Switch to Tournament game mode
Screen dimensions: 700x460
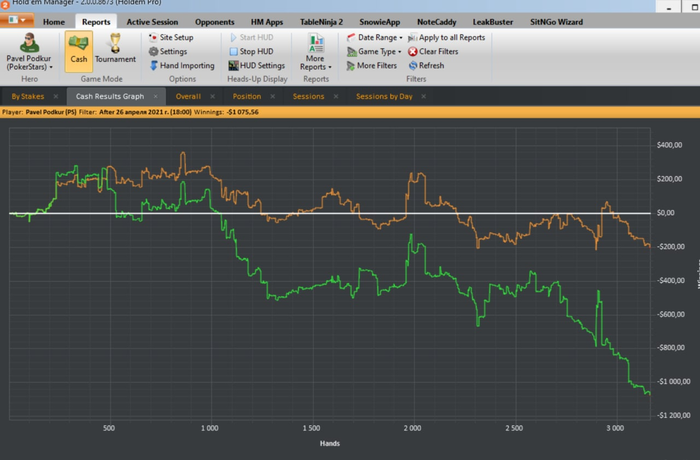115,48
